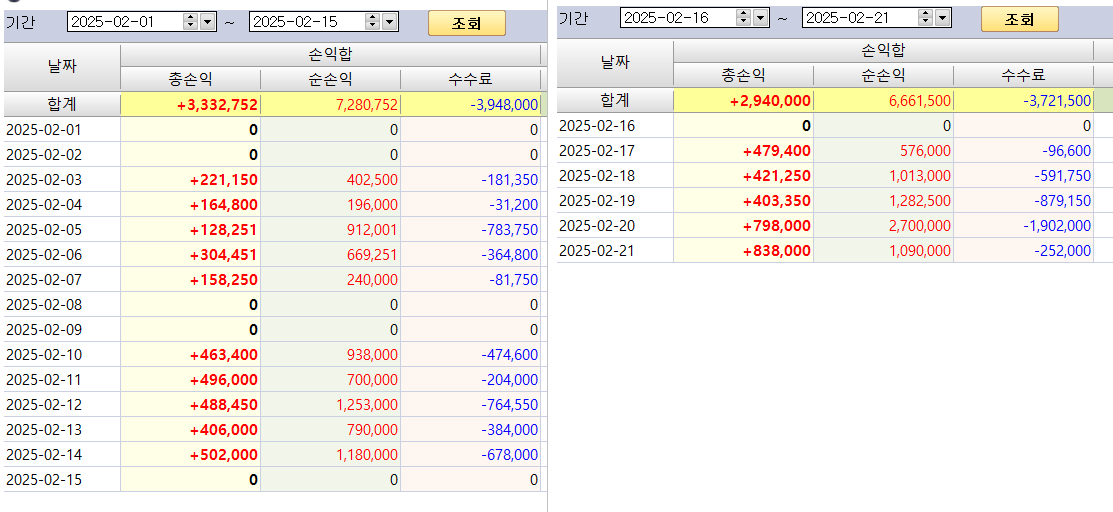The height and width of the screenshot is (512, 1113).
Task: Select the 2025-02-03 date row label
Action: point(62,180)
